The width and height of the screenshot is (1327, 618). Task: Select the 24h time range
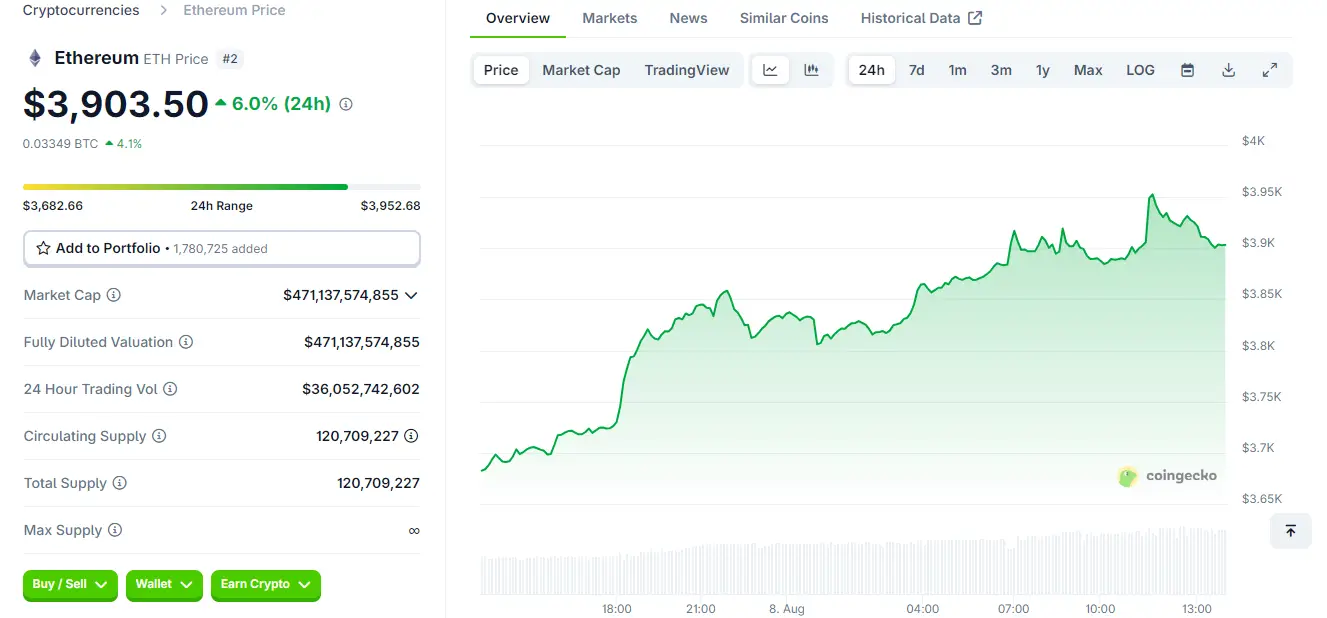(x=872, y=70)
